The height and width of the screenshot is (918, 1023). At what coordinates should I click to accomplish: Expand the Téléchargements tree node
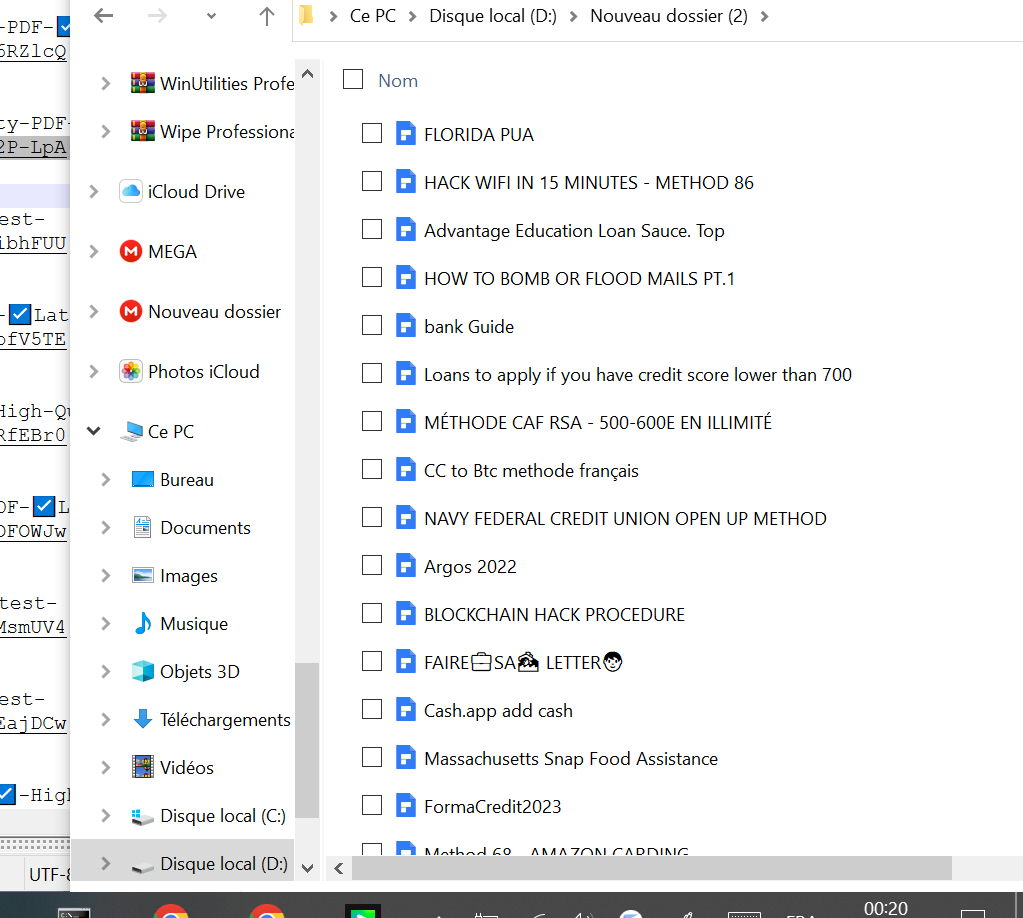click(x=106, y=720)
